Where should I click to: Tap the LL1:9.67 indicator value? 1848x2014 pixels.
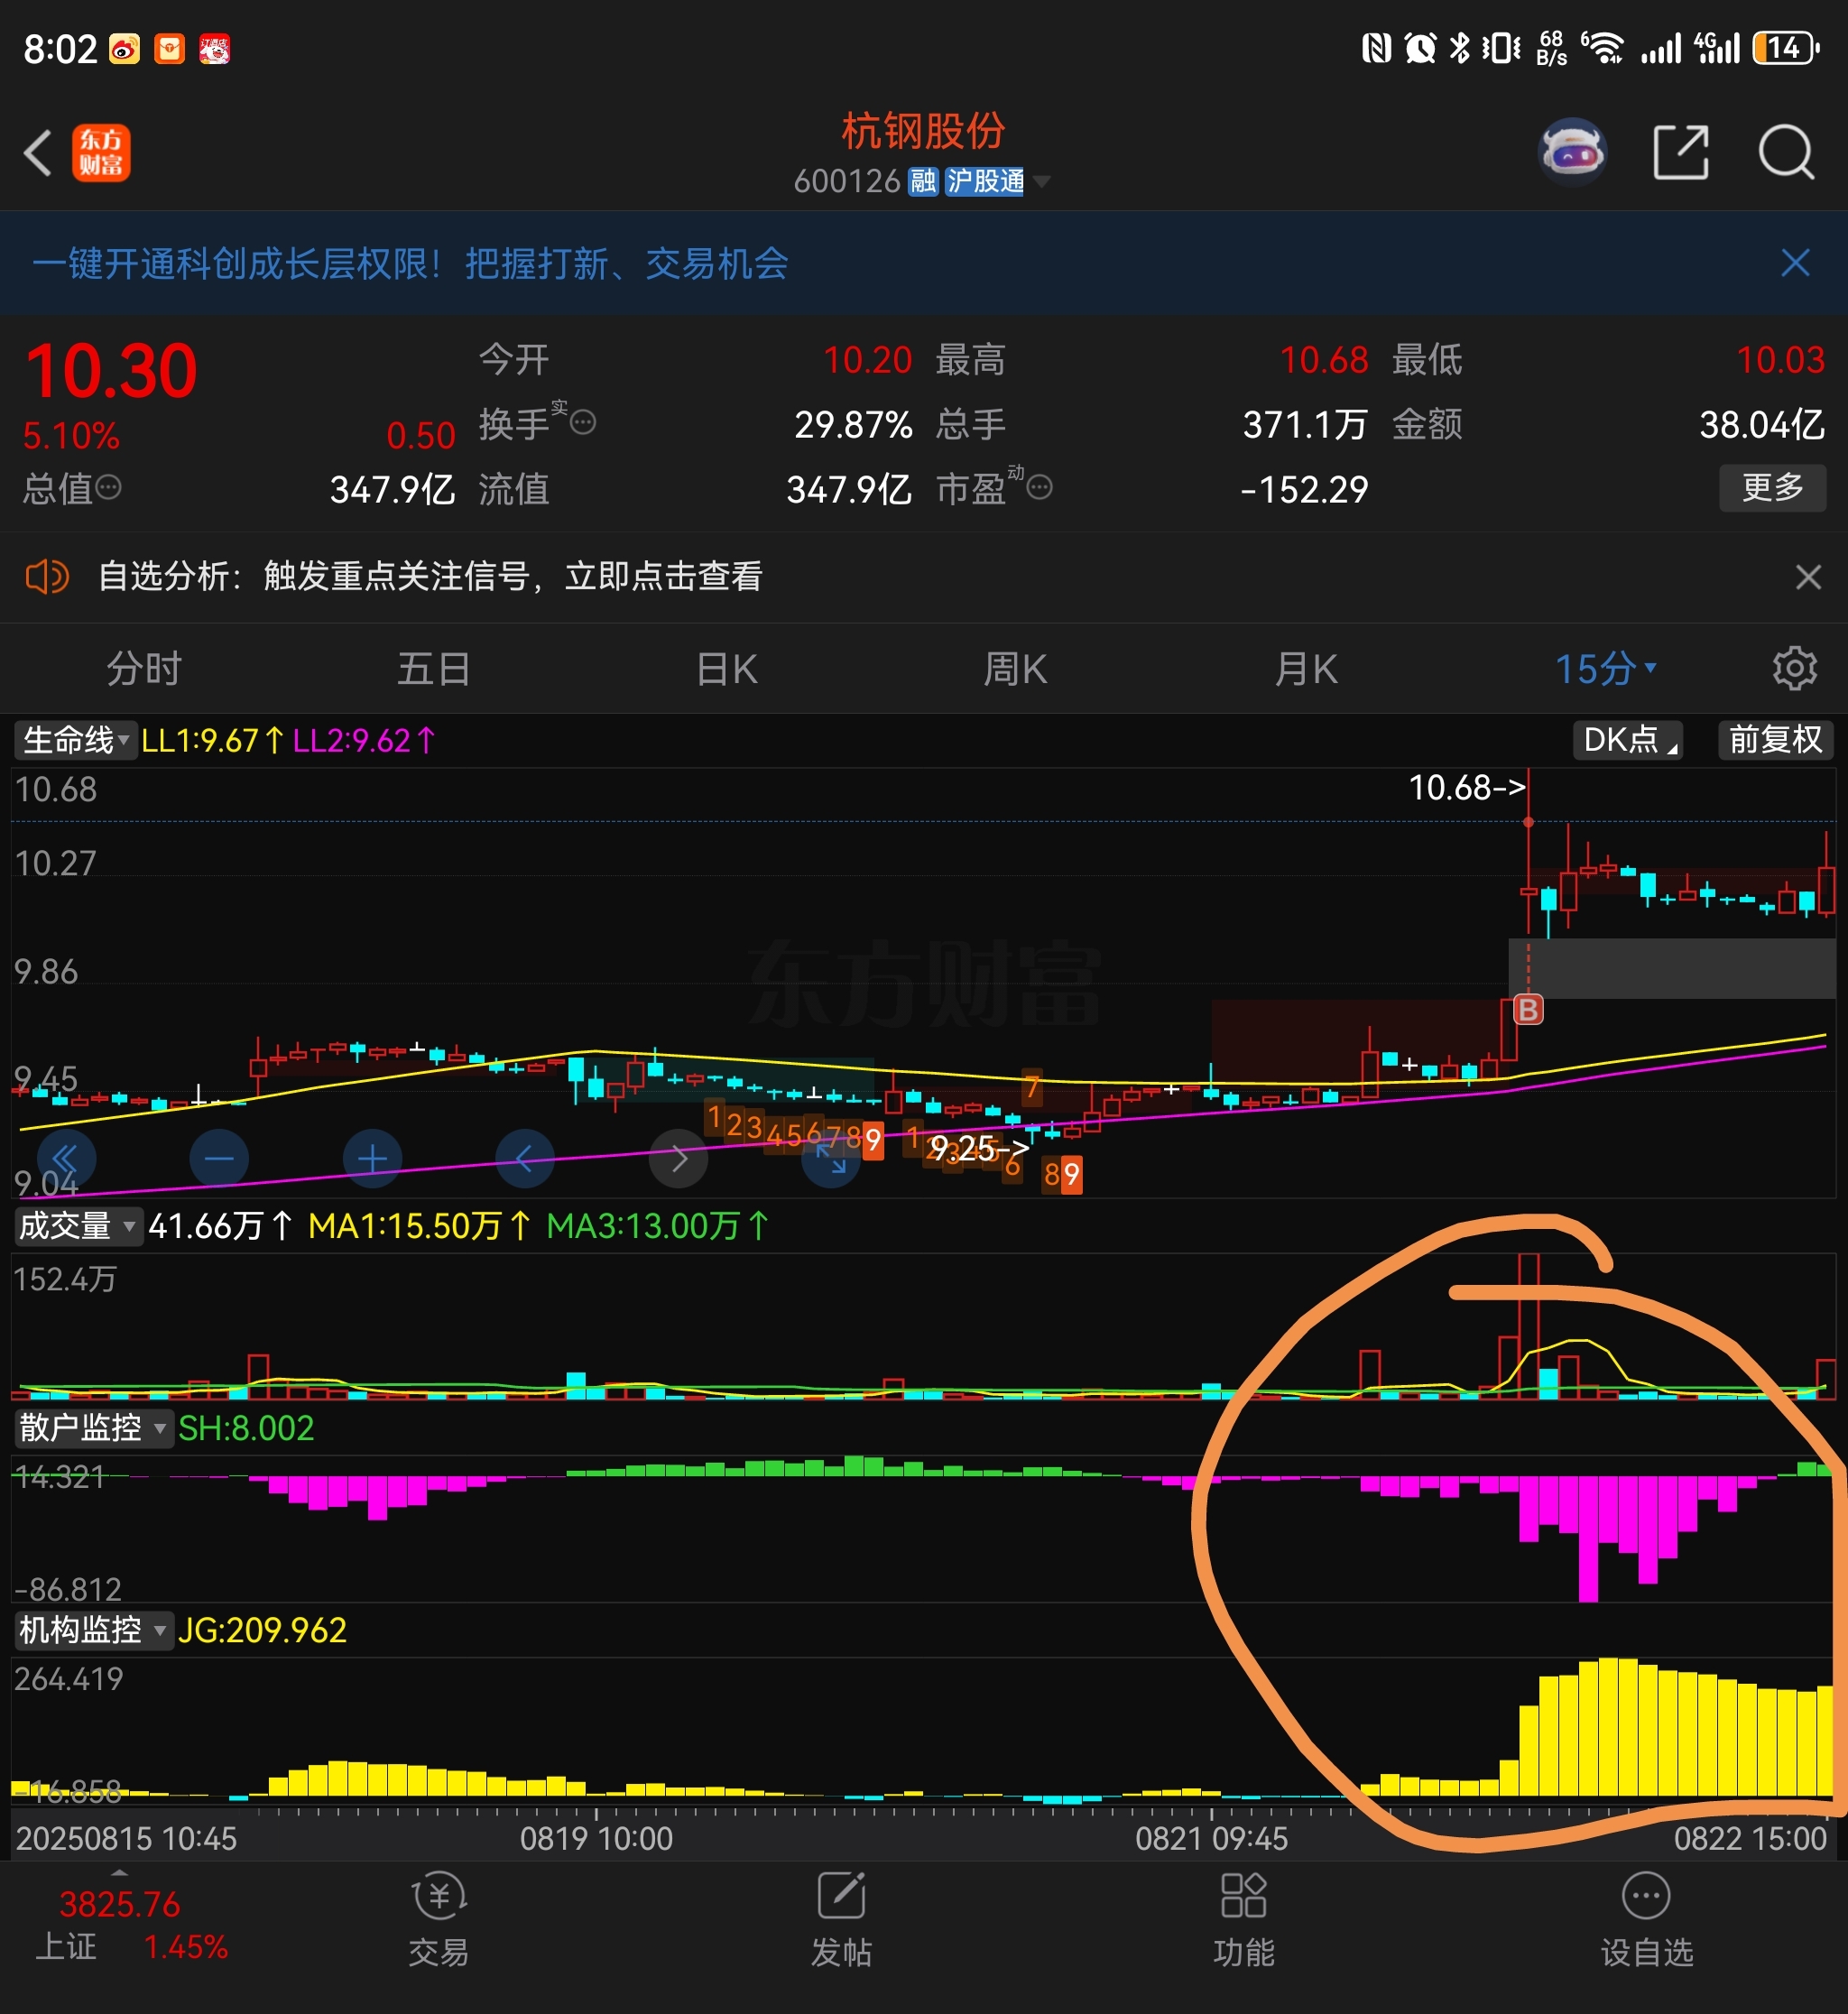click(212, 740)
